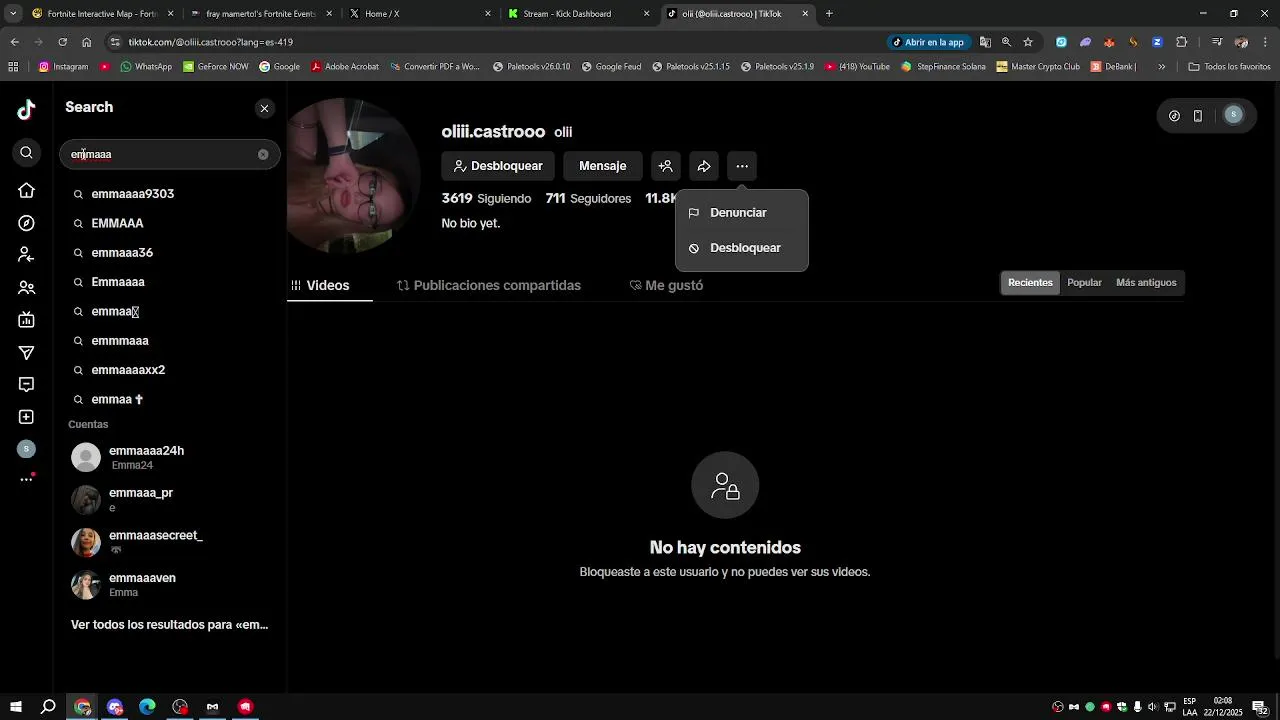1280x720 pixels.
Task: Clear the search field text
Action: (263, 154)
